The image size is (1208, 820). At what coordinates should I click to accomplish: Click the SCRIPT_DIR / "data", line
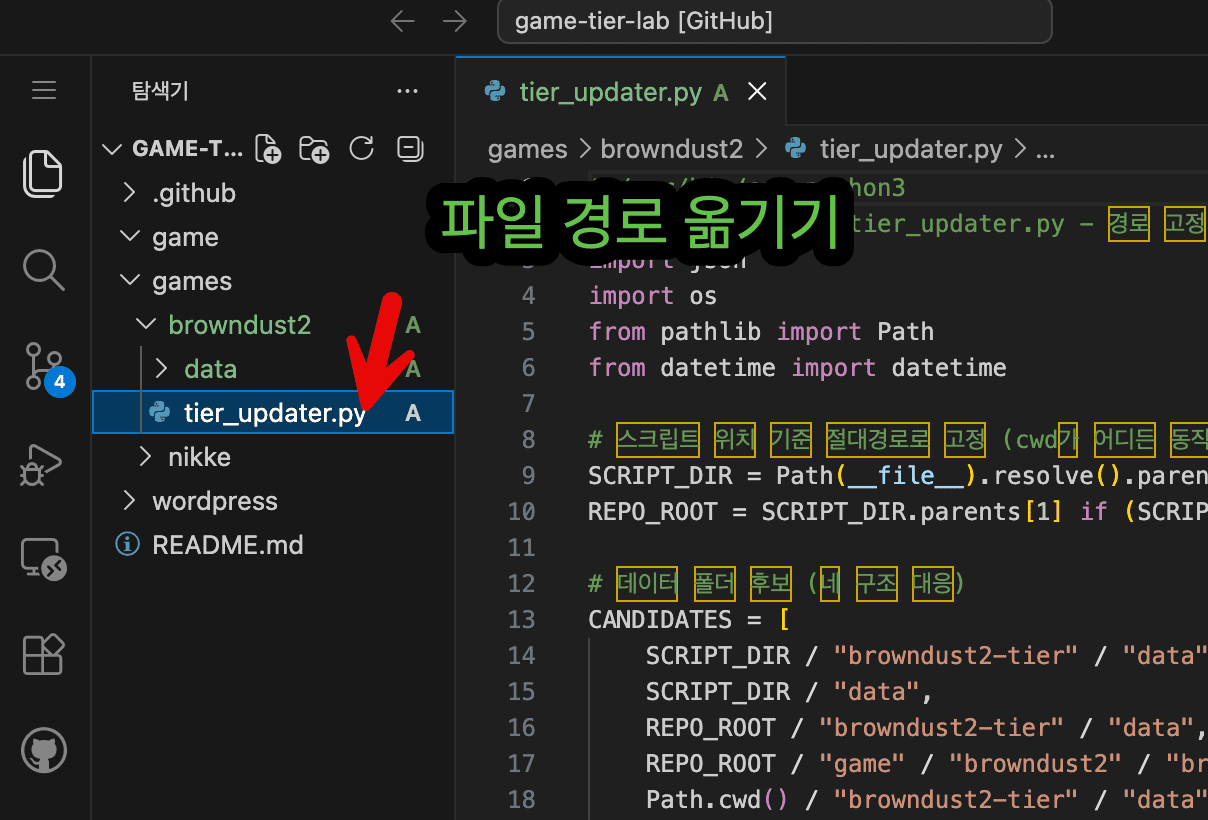tap(790, 691)
